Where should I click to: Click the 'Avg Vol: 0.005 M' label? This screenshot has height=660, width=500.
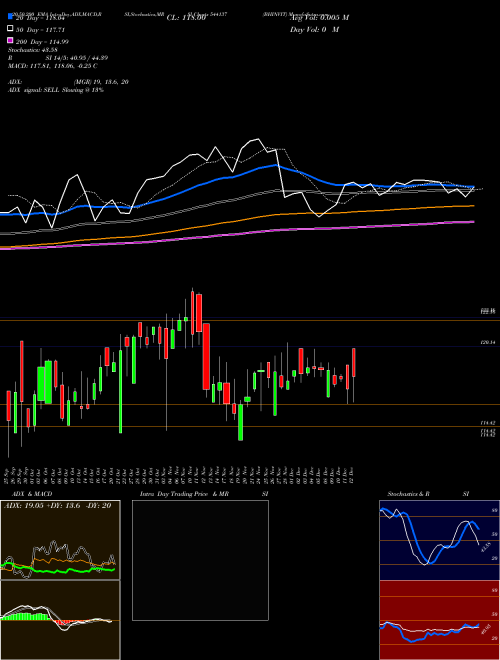pos(319,17)
